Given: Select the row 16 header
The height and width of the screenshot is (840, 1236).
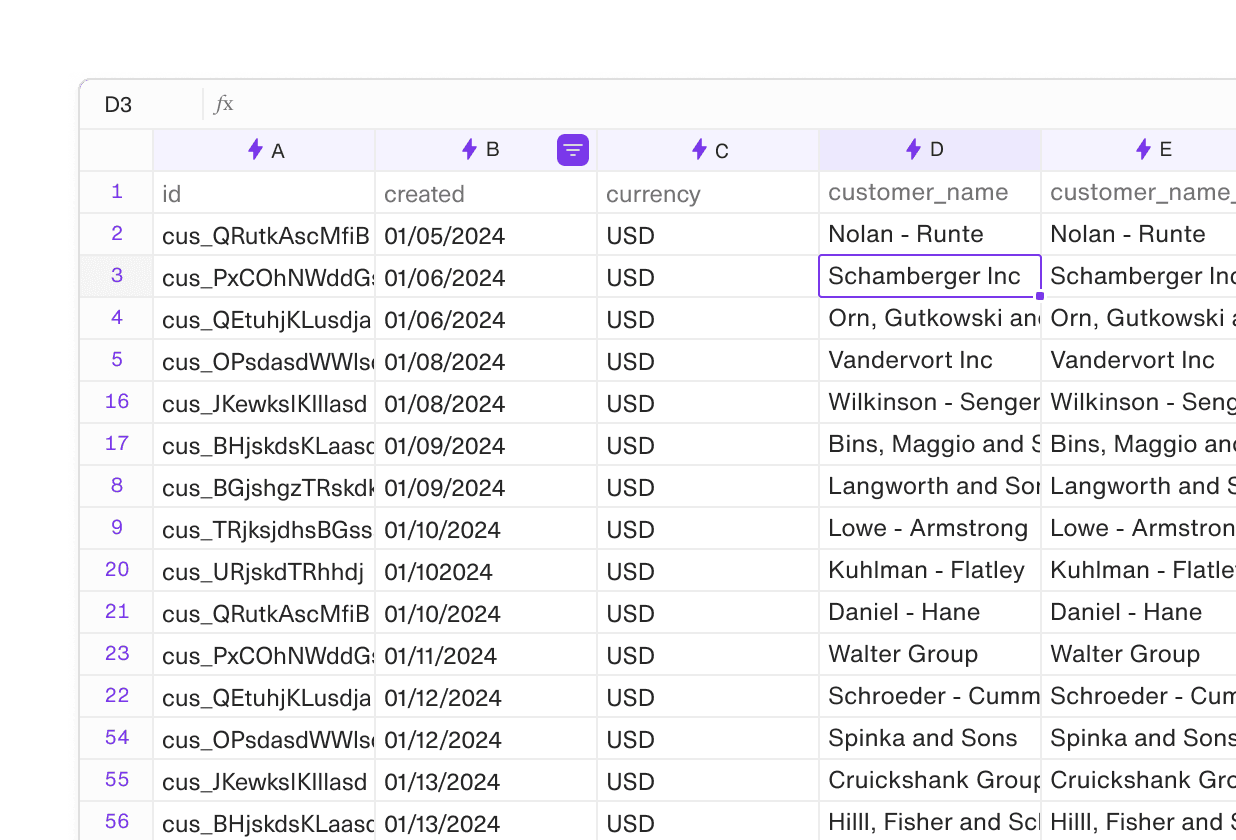Looking at the screenshot, I should click(x=117, y=402).
